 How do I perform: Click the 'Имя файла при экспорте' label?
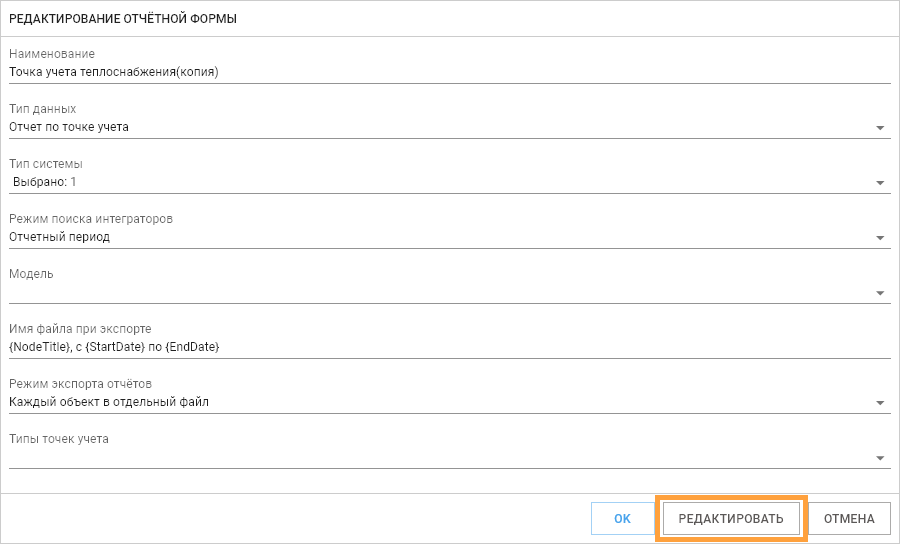(x=80, y=329)
